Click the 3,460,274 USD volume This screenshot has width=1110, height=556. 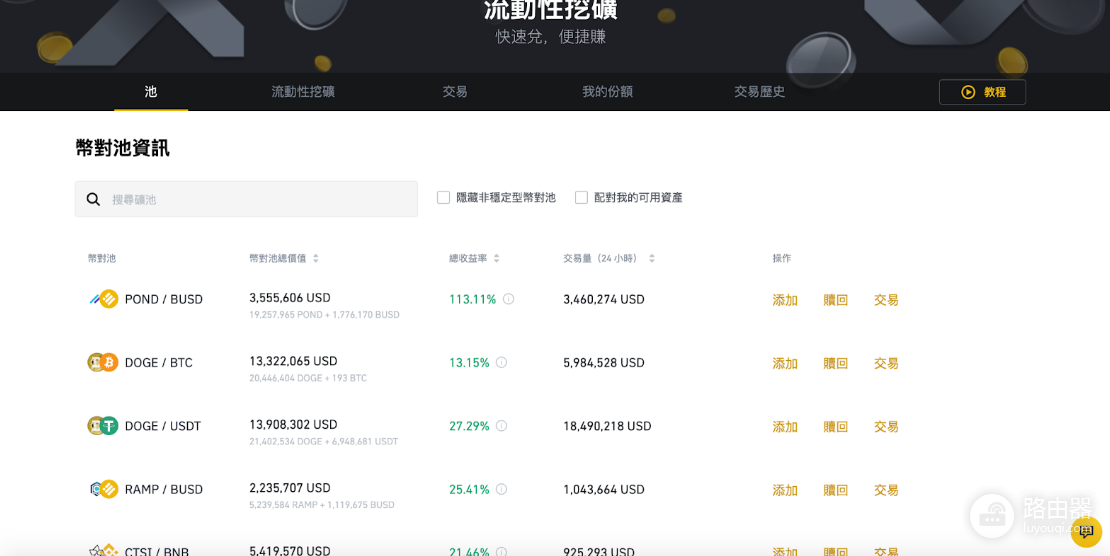[x=604, y=300]
